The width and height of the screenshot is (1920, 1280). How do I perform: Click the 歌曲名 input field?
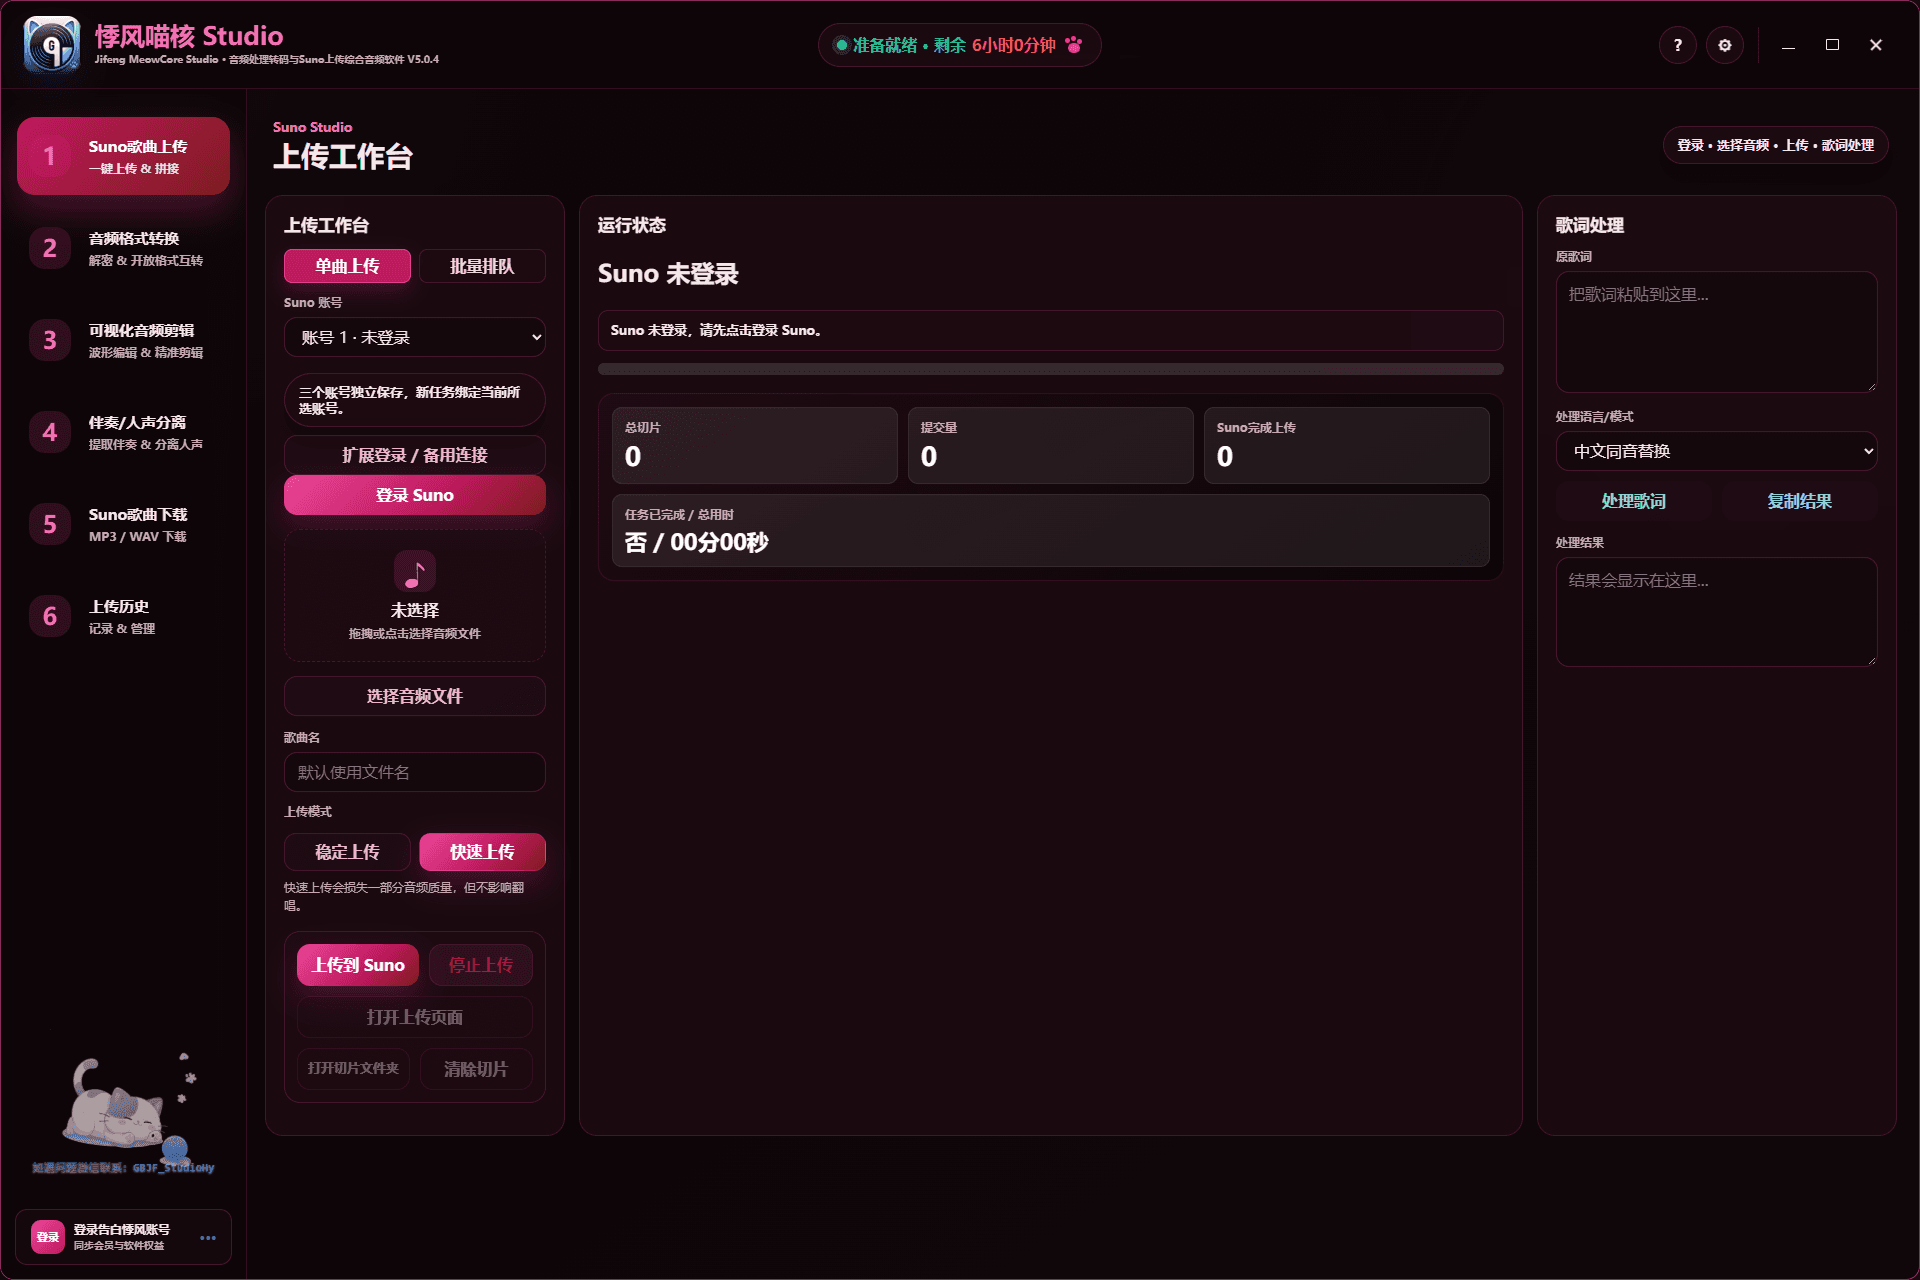415,772
